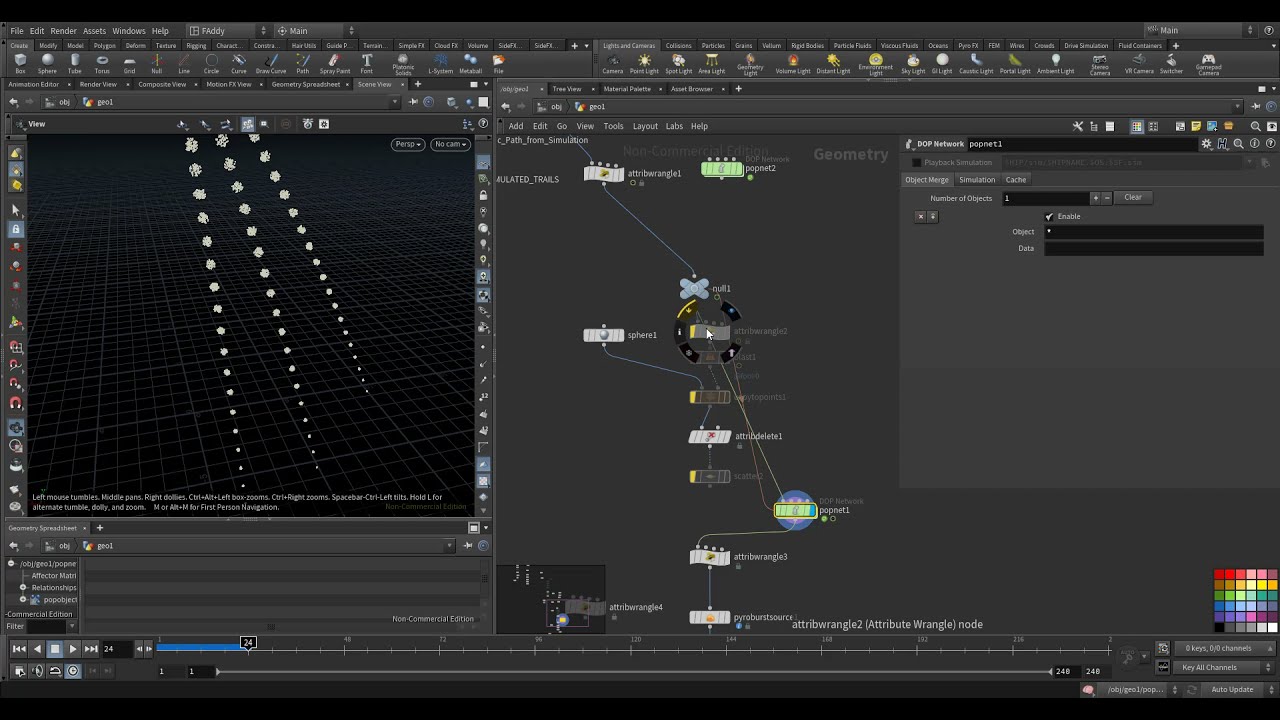Select the Circle shelf tool
The width and height of the screenshot is (1280, 720).
(211, 64)
